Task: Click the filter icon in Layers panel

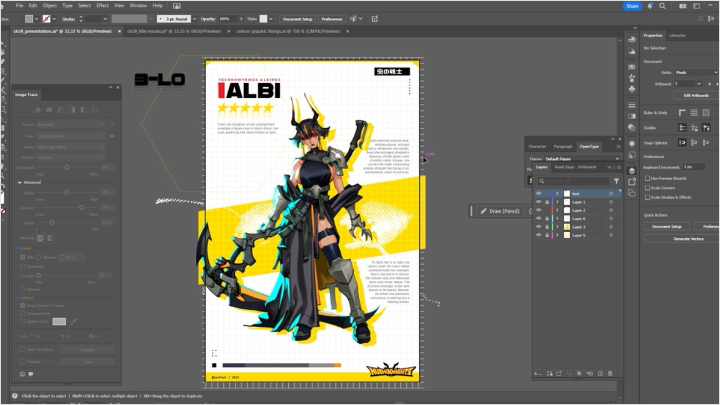Action: (616, 181)
